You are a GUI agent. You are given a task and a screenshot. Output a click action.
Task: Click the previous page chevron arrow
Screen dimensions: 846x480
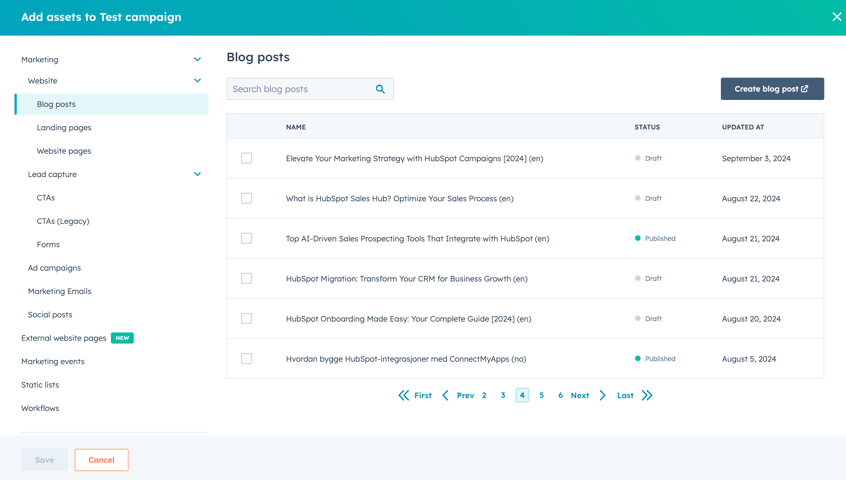(x=445, y=395)
